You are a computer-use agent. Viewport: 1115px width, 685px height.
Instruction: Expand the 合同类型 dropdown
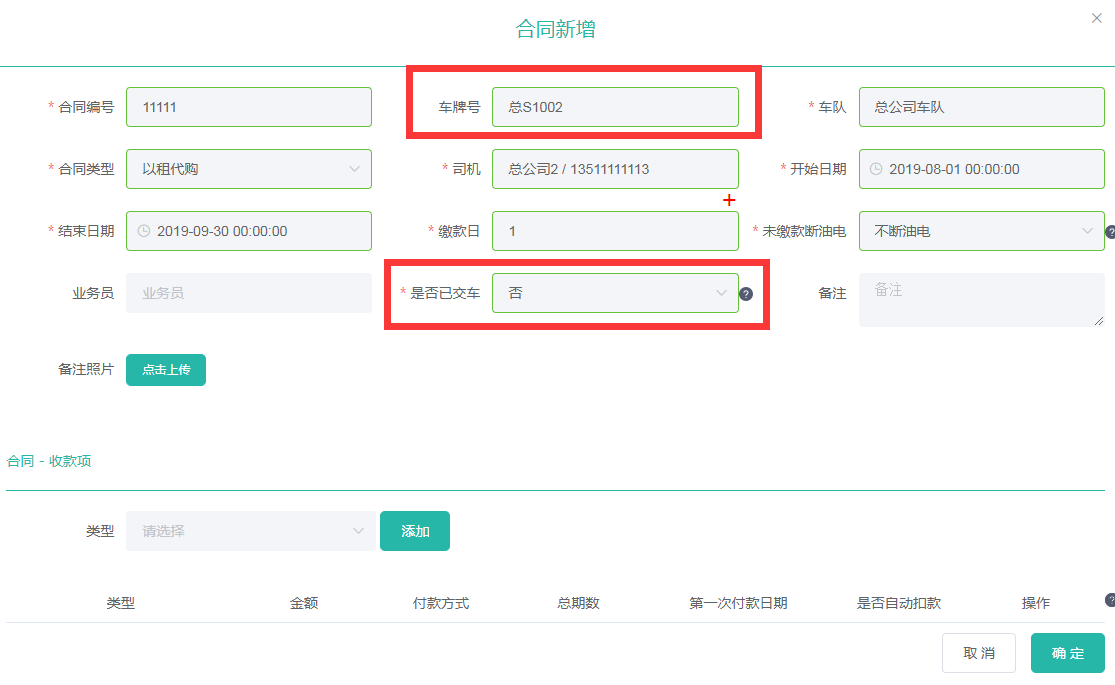tap(248, 169)
